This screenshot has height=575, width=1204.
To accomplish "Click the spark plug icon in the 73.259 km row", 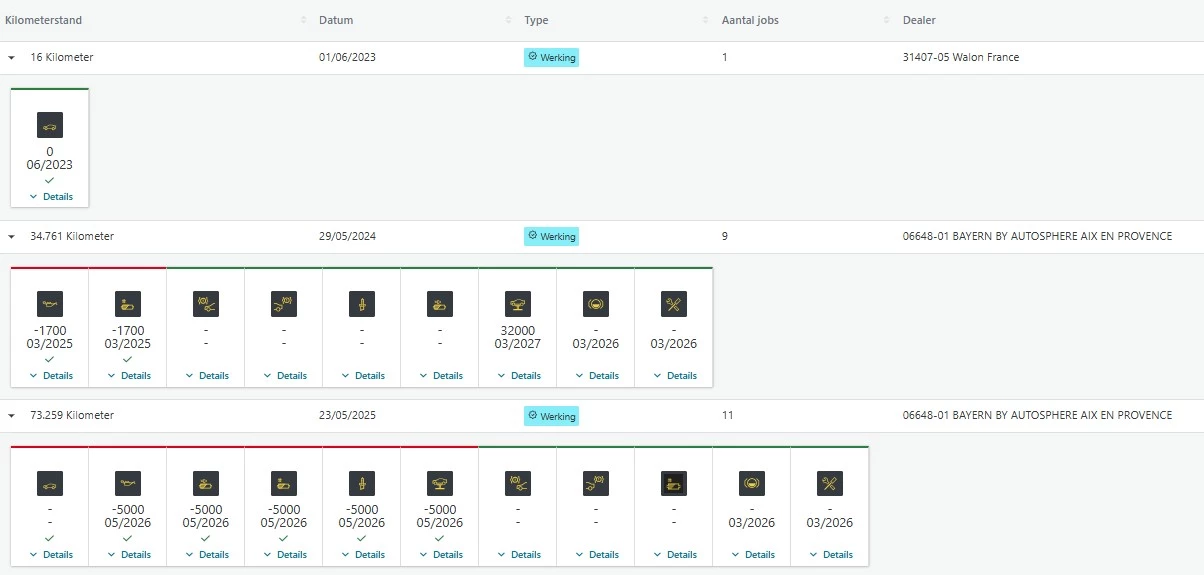I will pyautogui.click(x=362, y=483).
